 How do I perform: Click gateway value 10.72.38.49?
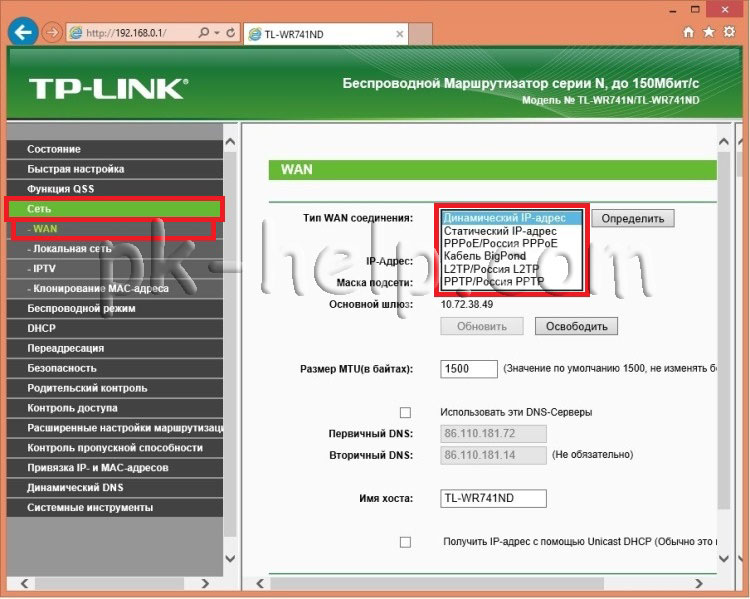pos(467,305)
